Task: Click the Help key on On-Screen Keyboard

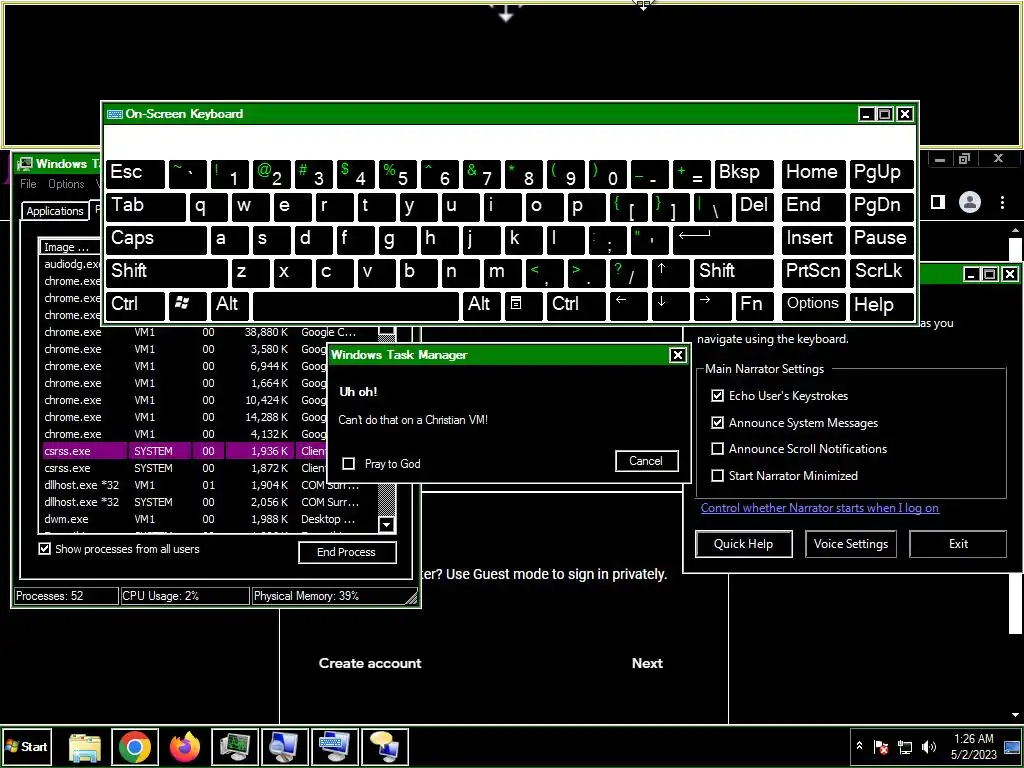Action: point(881,305)
